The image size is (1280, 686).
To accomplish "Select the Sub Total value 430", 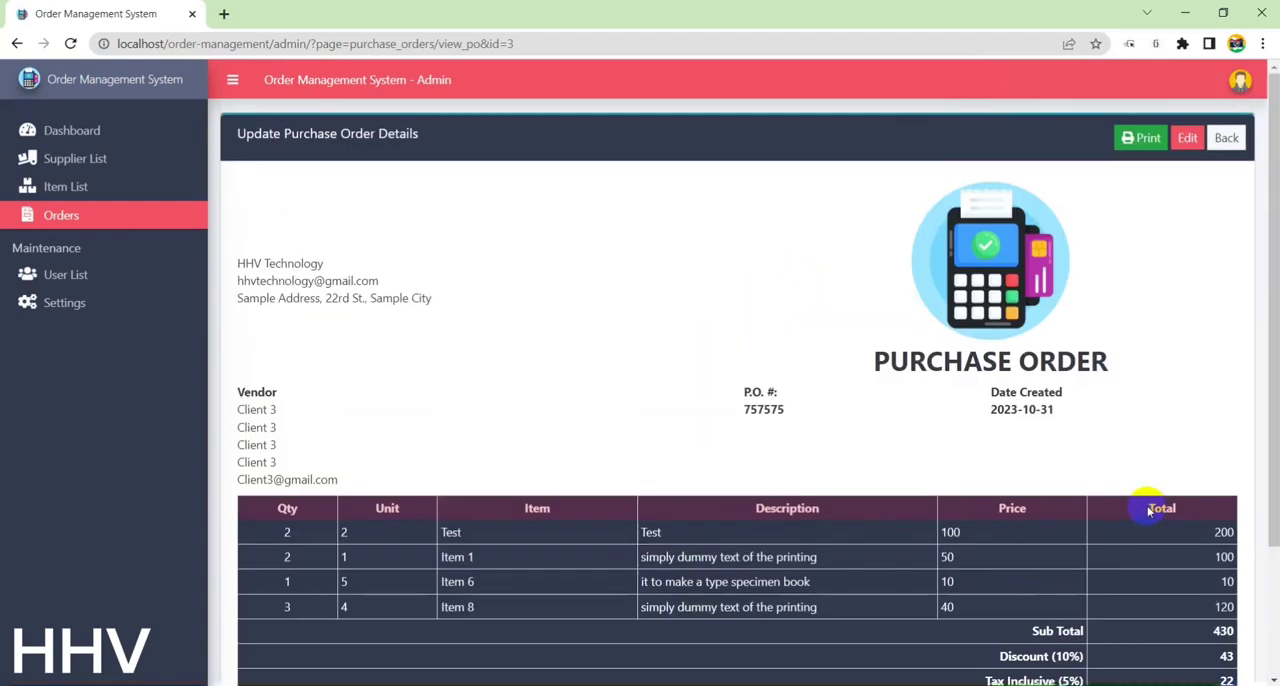I will click(x=1224, y=631).
